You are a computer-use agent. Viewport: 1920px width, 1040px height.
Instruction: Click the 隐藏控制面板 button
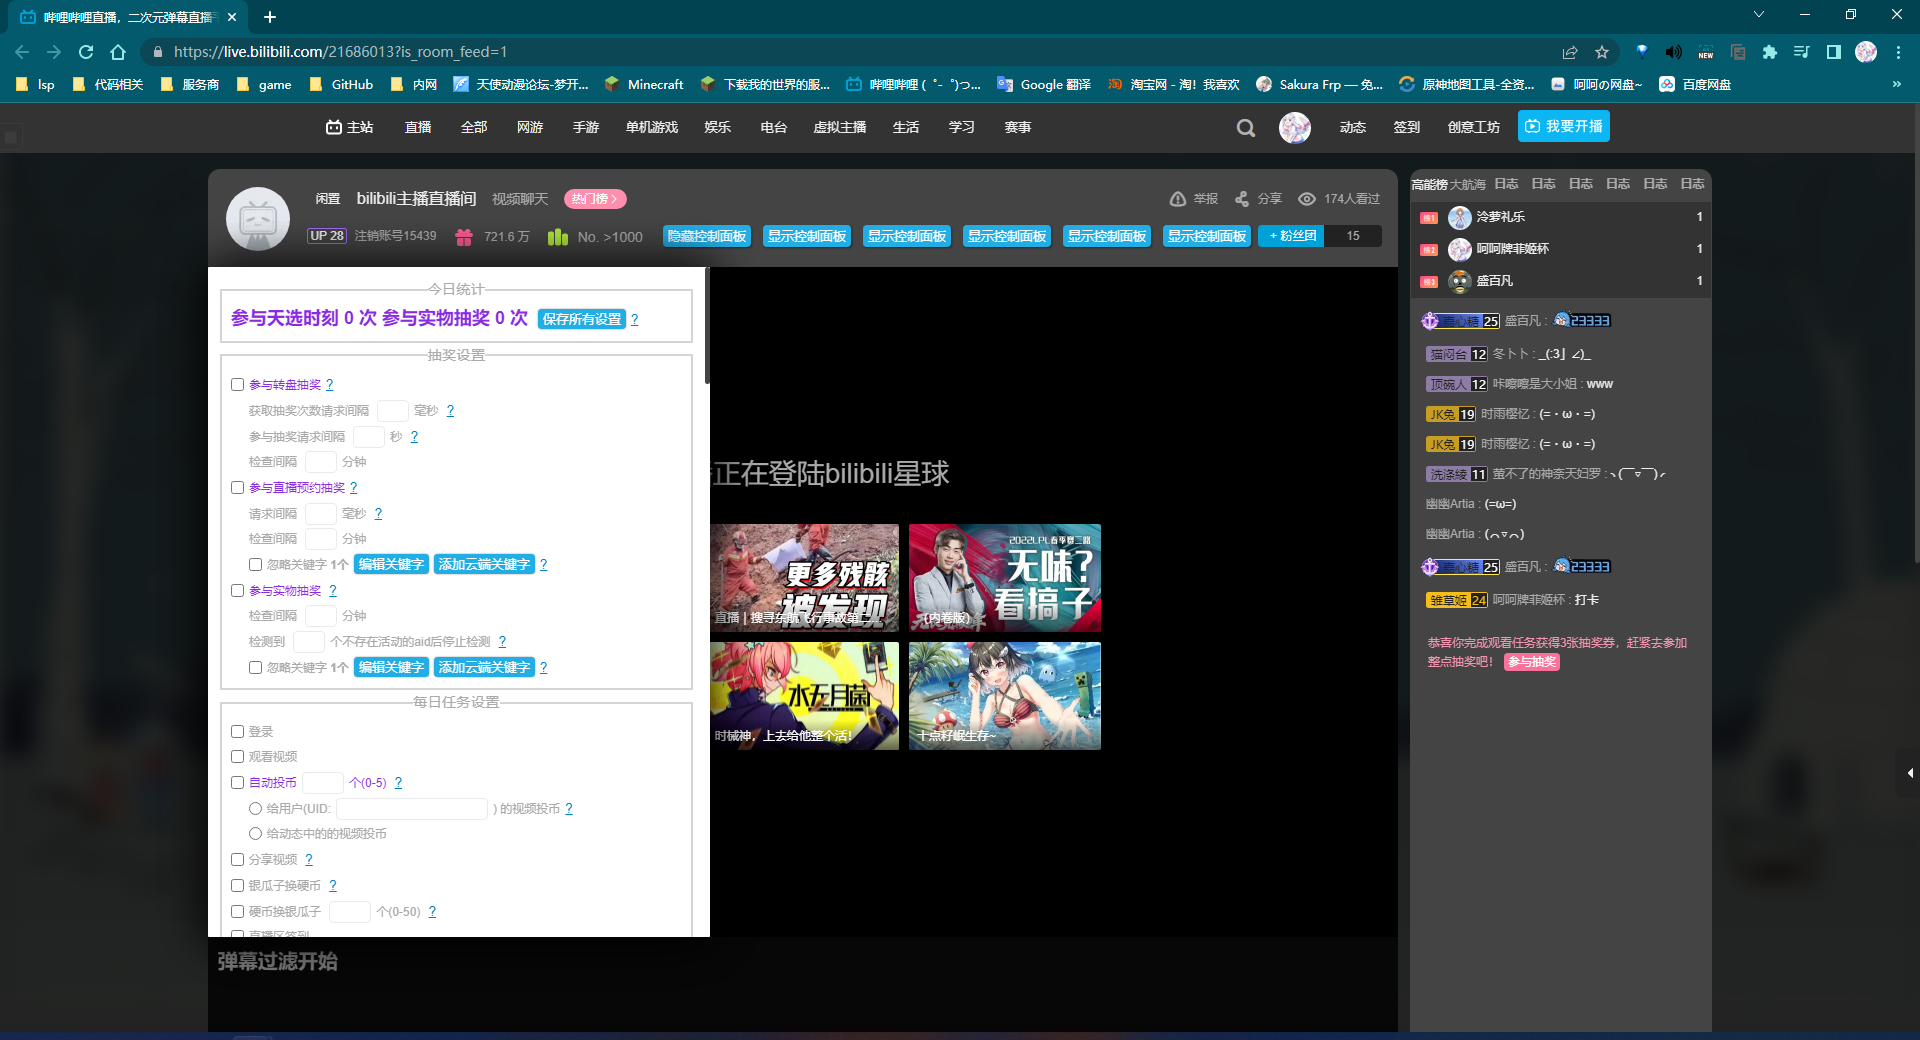pyautogui.click(x=707, y=236)
